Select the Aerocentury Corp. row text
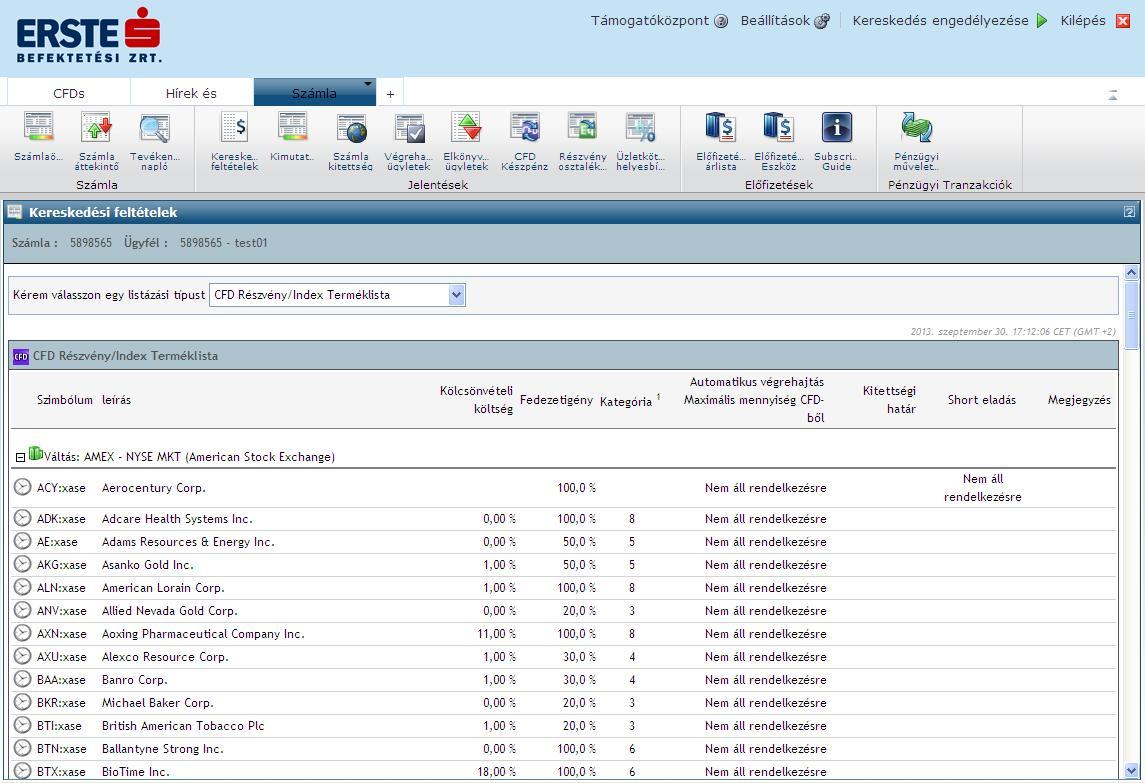1145x783 pixels. click(x=153, y=487)
